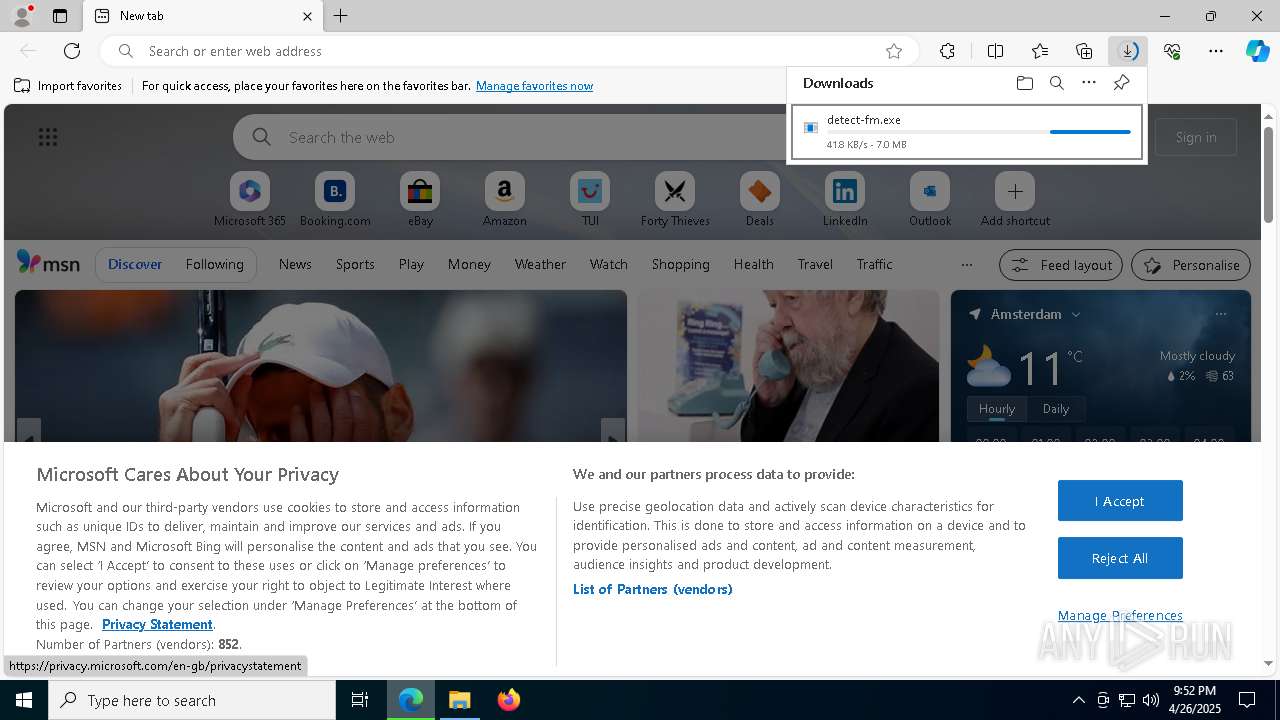This screenshot has height=720, width=1280.
Task: Click Add shortcut plus tile
Action: coord(1015,199)
